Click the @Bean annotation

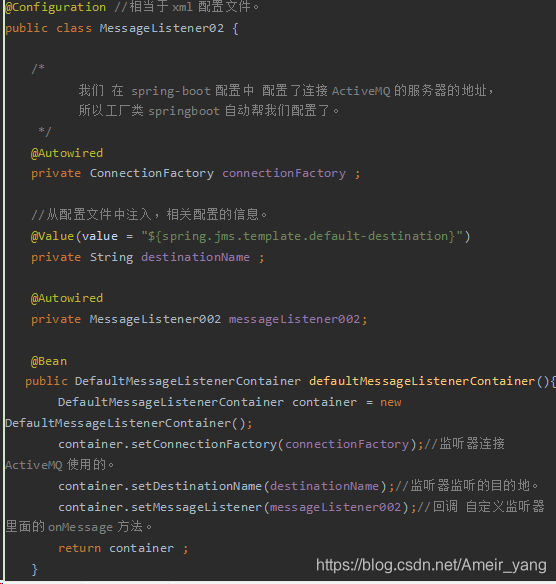(x=49, y=361)
